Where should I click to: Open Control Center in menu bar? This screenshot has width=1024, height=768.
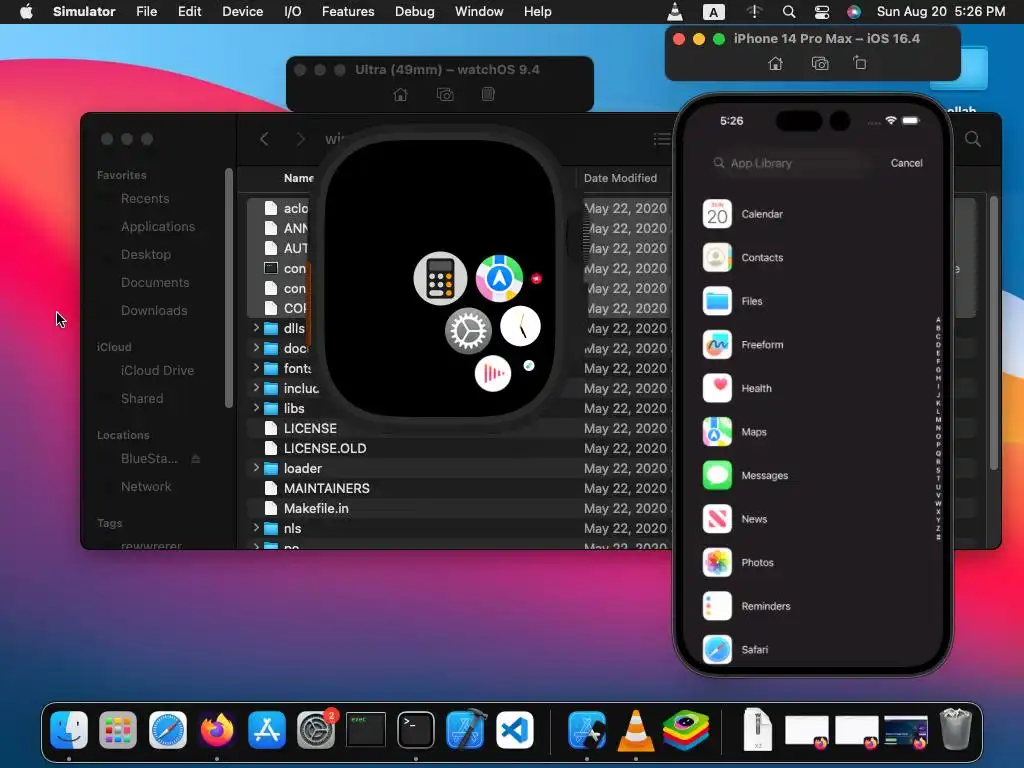tap(822, 12)
